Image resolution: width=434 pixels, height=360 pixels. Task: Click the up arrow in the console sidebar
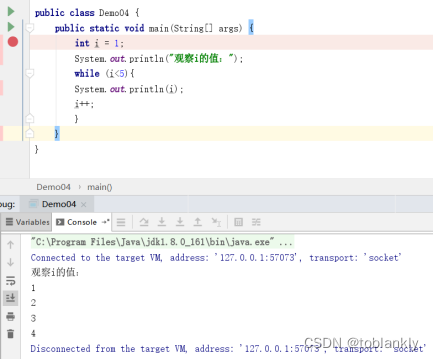[x=11, y=245]
